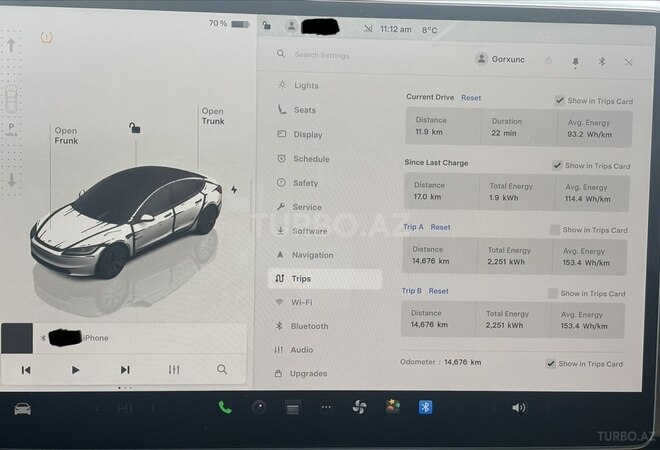Search media with magnifier icon
This screenshot has height=450, width=660.
click(222, 370)
